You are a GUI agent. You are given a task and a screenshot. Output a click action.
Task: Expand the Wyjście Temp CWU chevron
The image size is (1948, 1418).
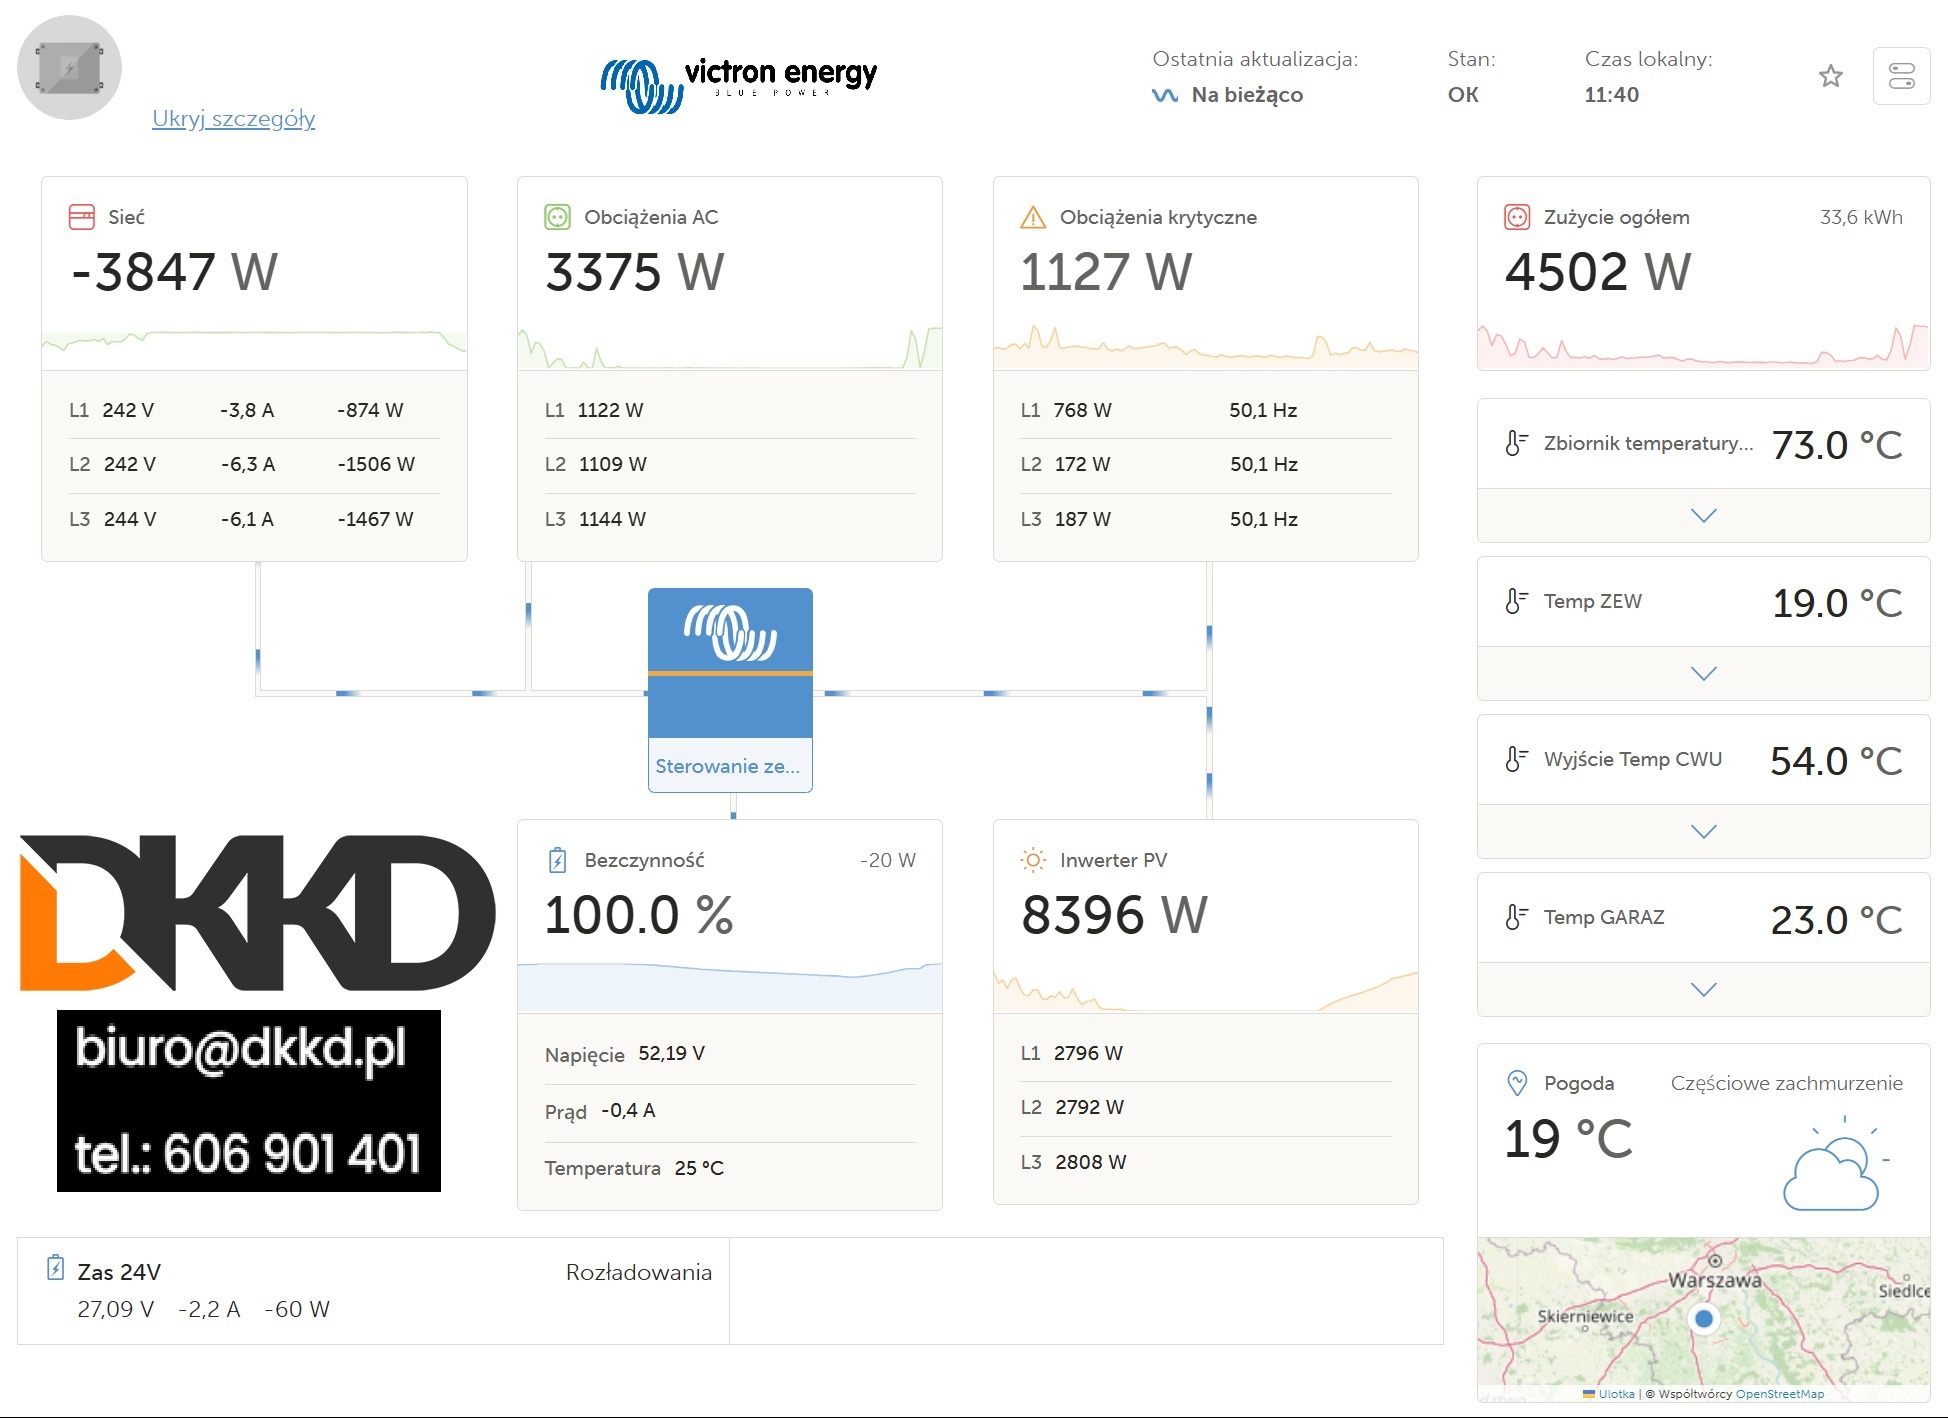[x=1703, y=831]
